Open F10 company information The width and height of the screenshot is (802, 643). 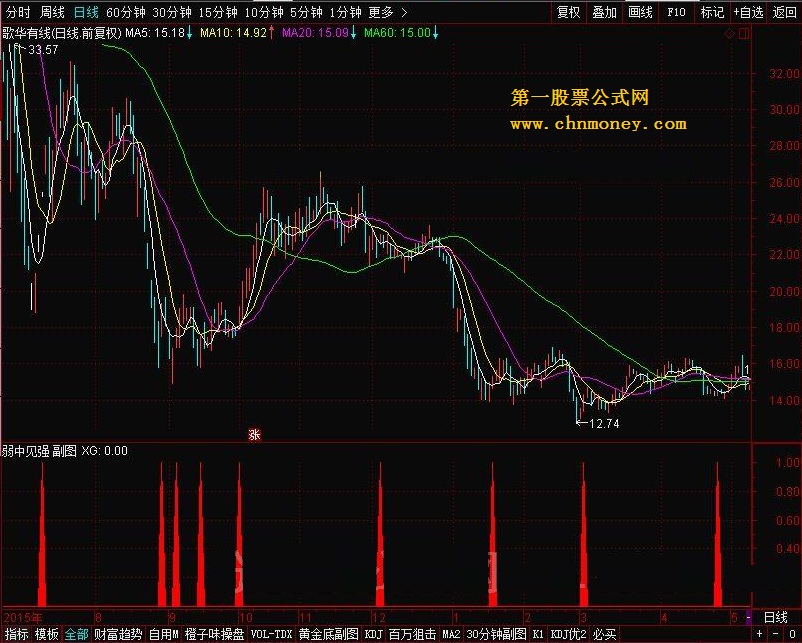(676, 12)
